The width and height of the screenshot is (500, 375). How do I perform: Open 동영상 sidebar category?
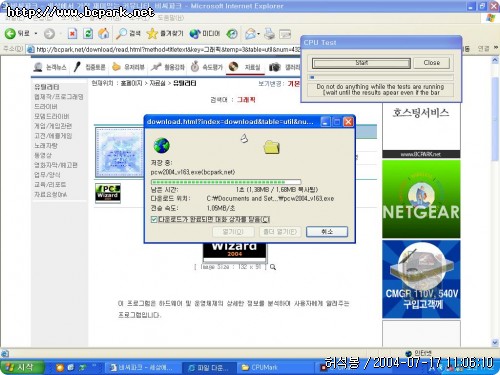point(43,155)
